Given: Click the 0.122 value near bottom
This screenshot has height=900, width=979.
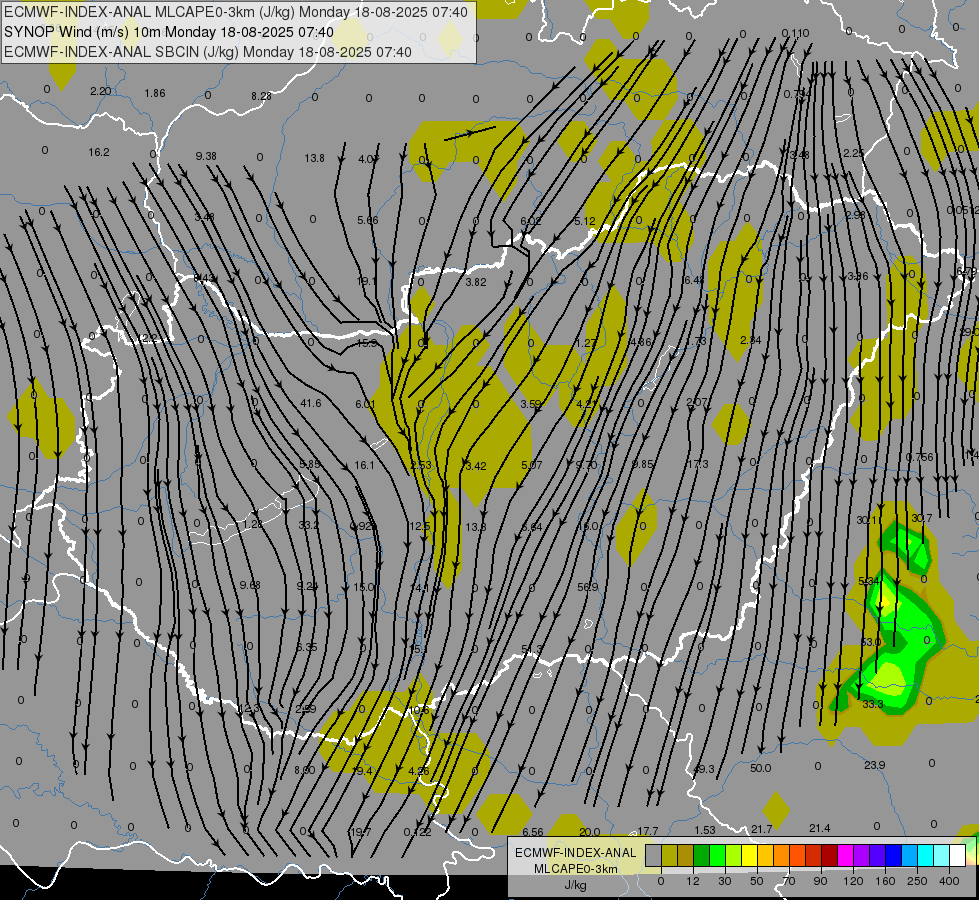Looking at the screenshot, I should [x=417, y=832].
